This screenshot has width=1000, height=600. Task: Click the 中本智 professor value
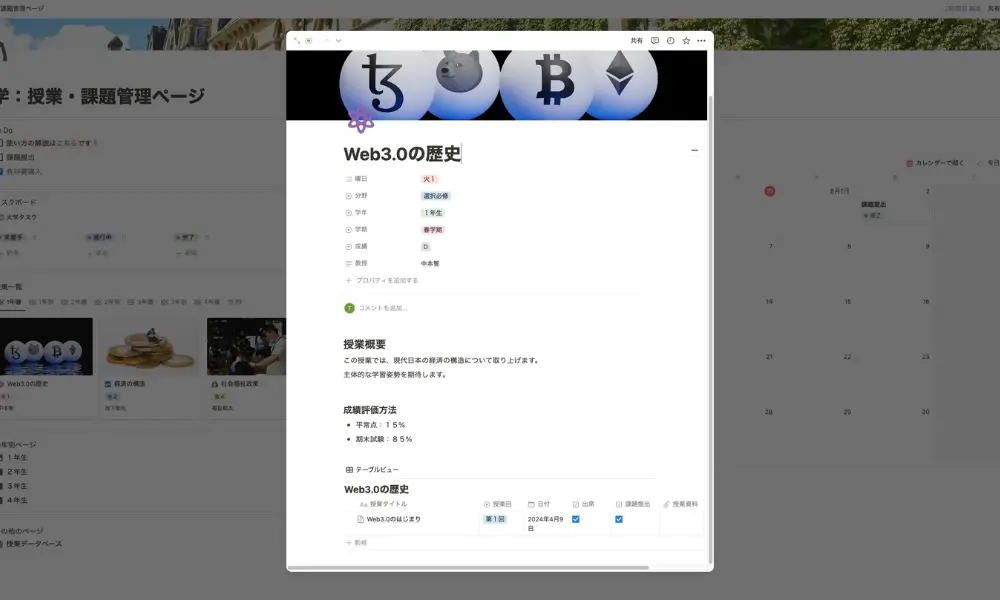430,263
